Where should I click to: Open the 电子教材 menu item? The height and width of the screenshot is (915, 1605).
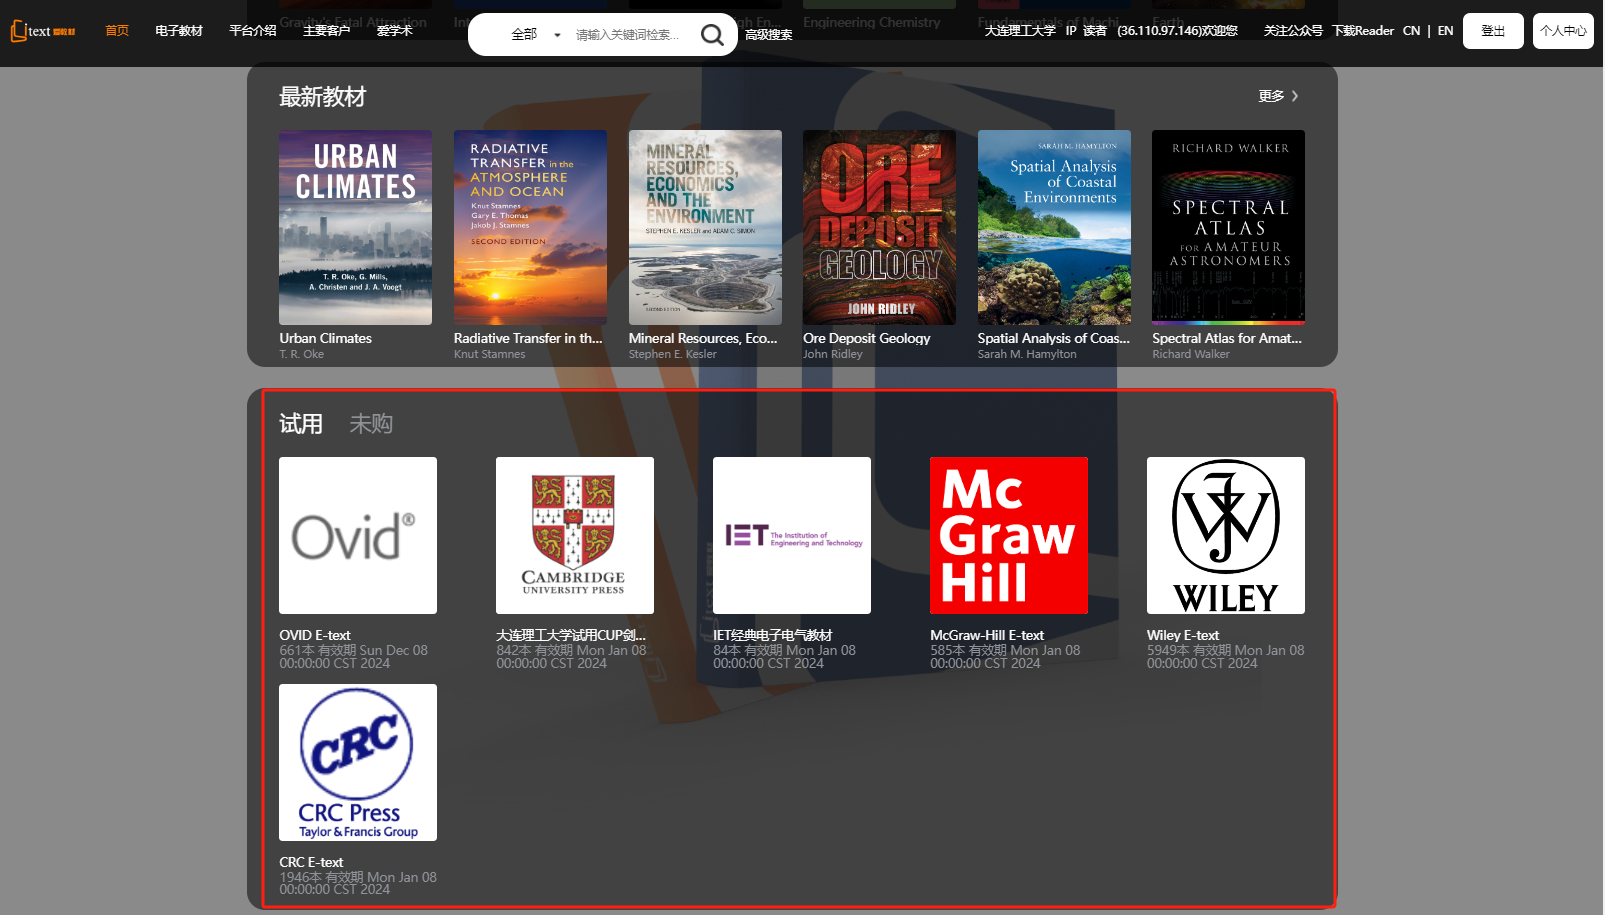coord(179,31)
